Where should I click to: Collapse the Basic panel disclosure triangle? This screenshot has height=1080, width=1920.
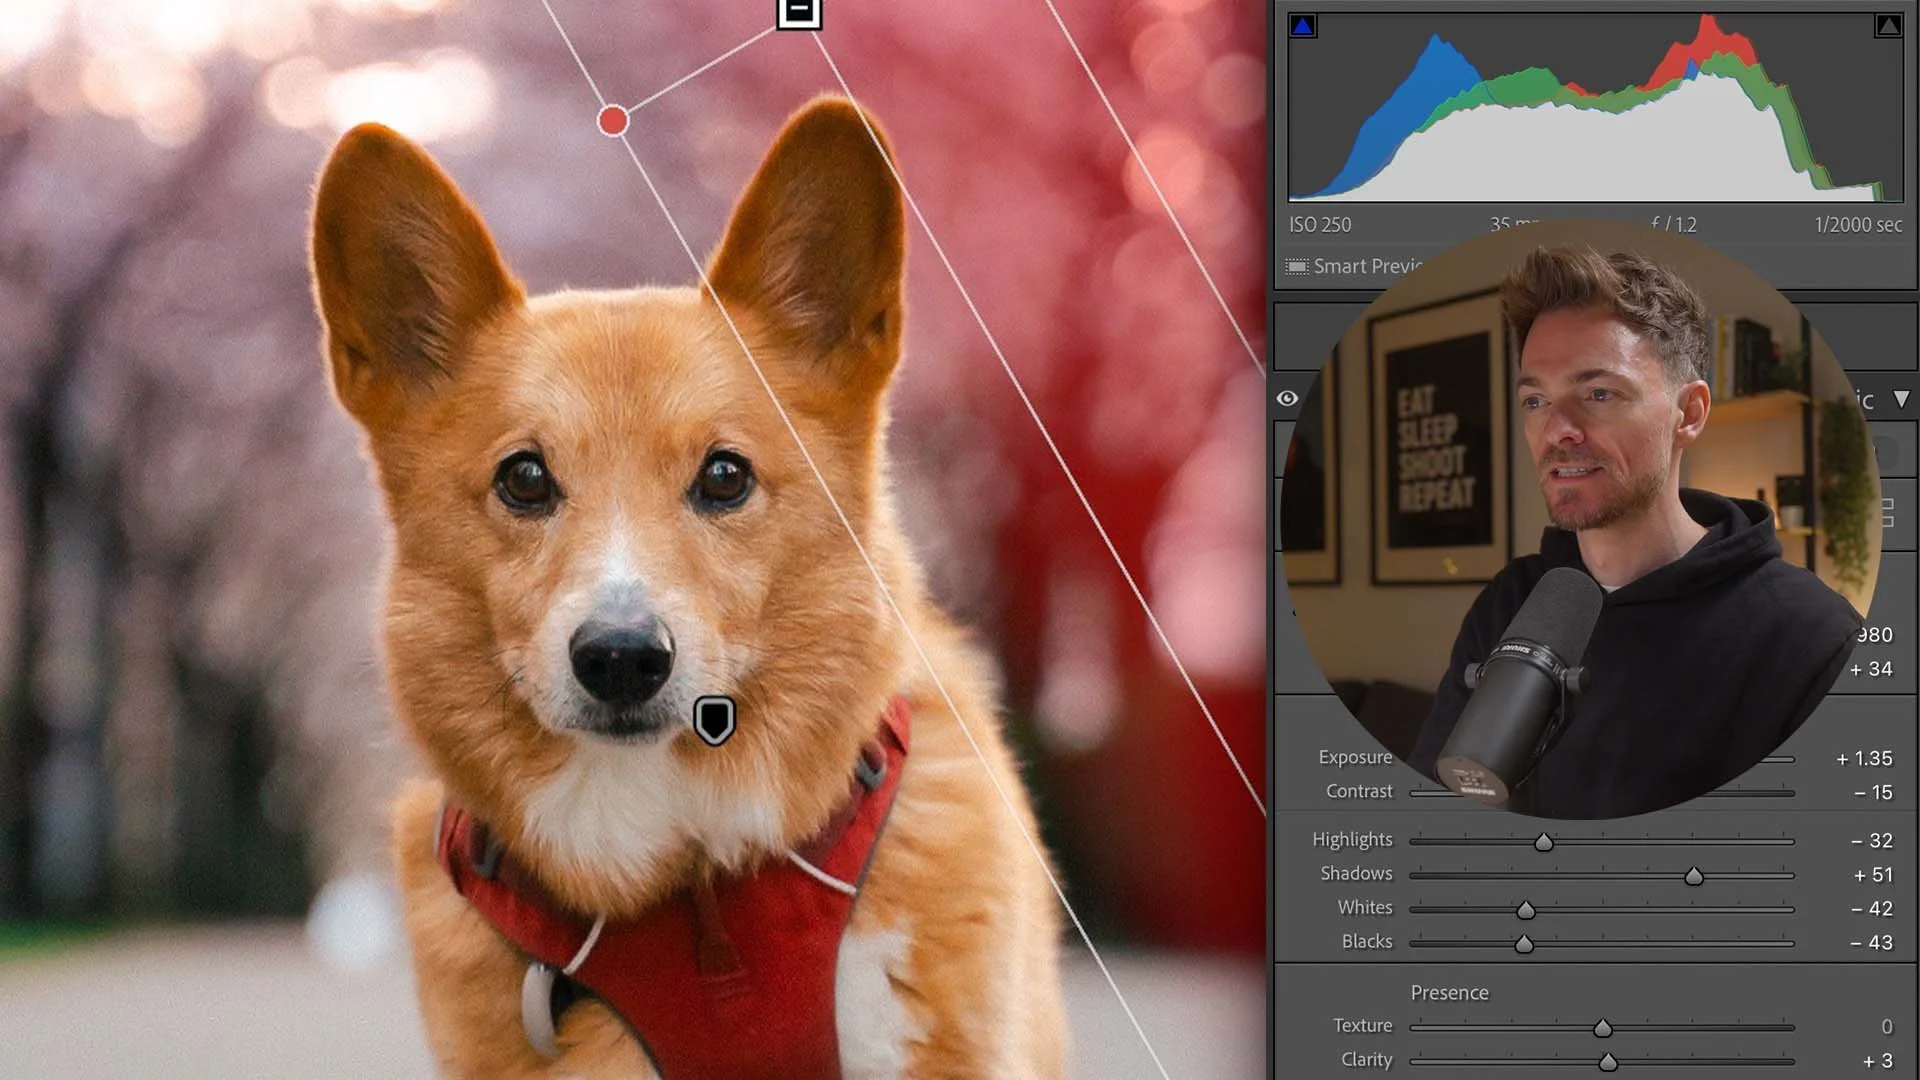1901,399
